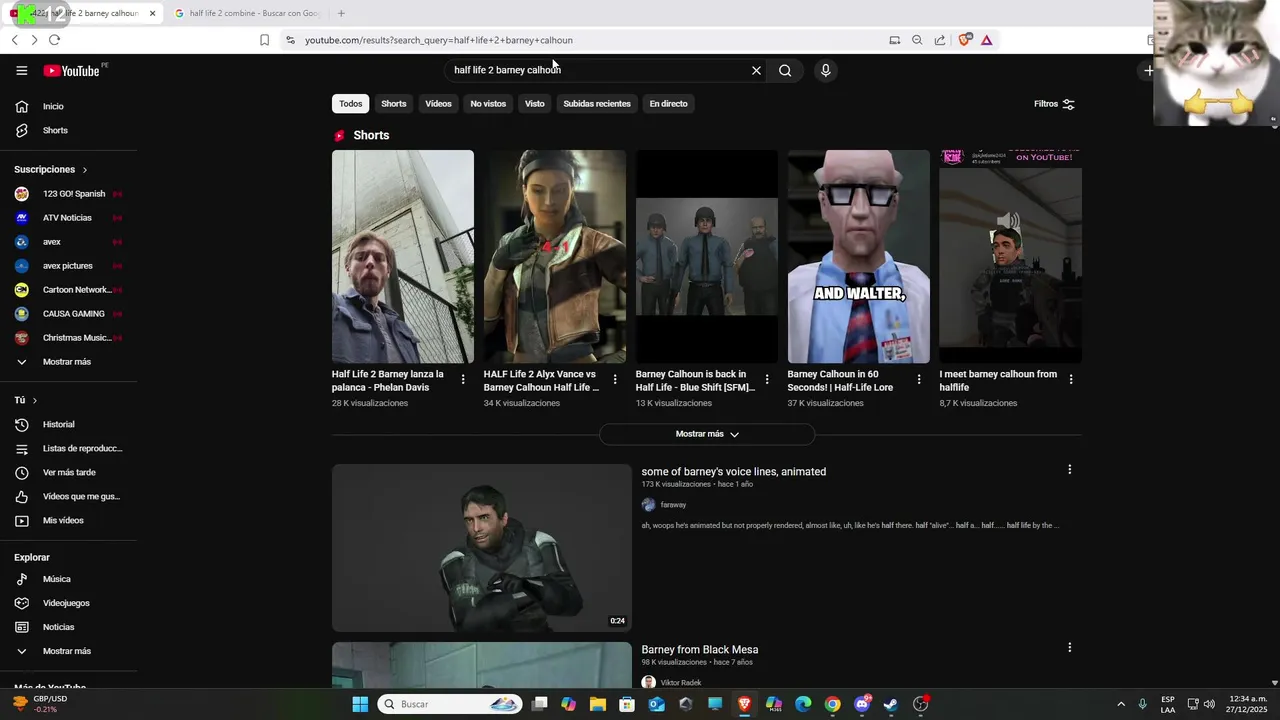1280x720 pixels.
Task: Select the En directo filter chip
Action: pyautogui.click(x=668, y=104)
